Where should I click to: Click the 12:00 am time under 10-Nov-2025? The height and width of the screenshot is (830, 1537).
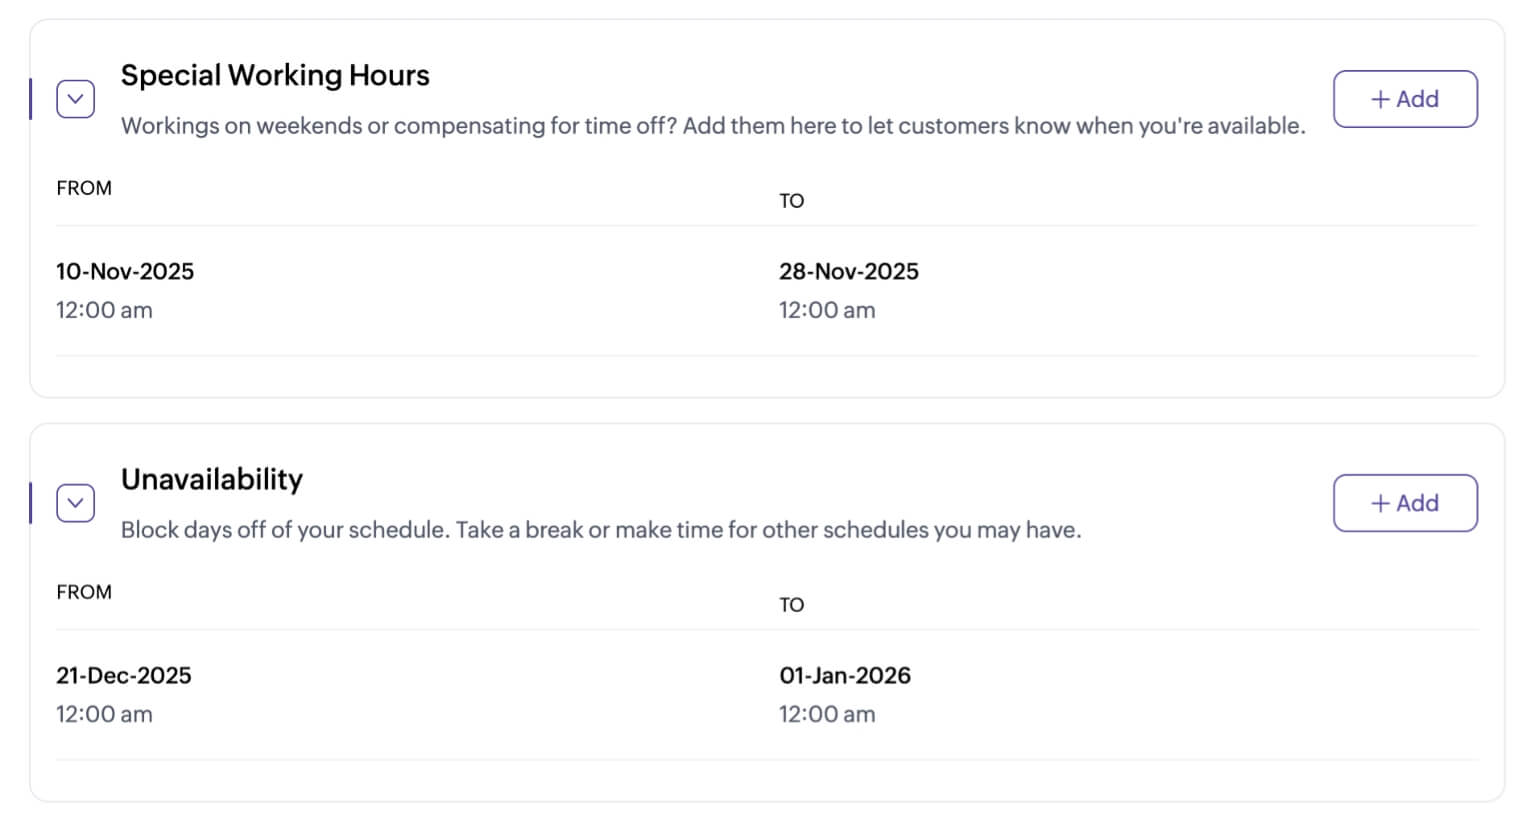coord(104,311)
